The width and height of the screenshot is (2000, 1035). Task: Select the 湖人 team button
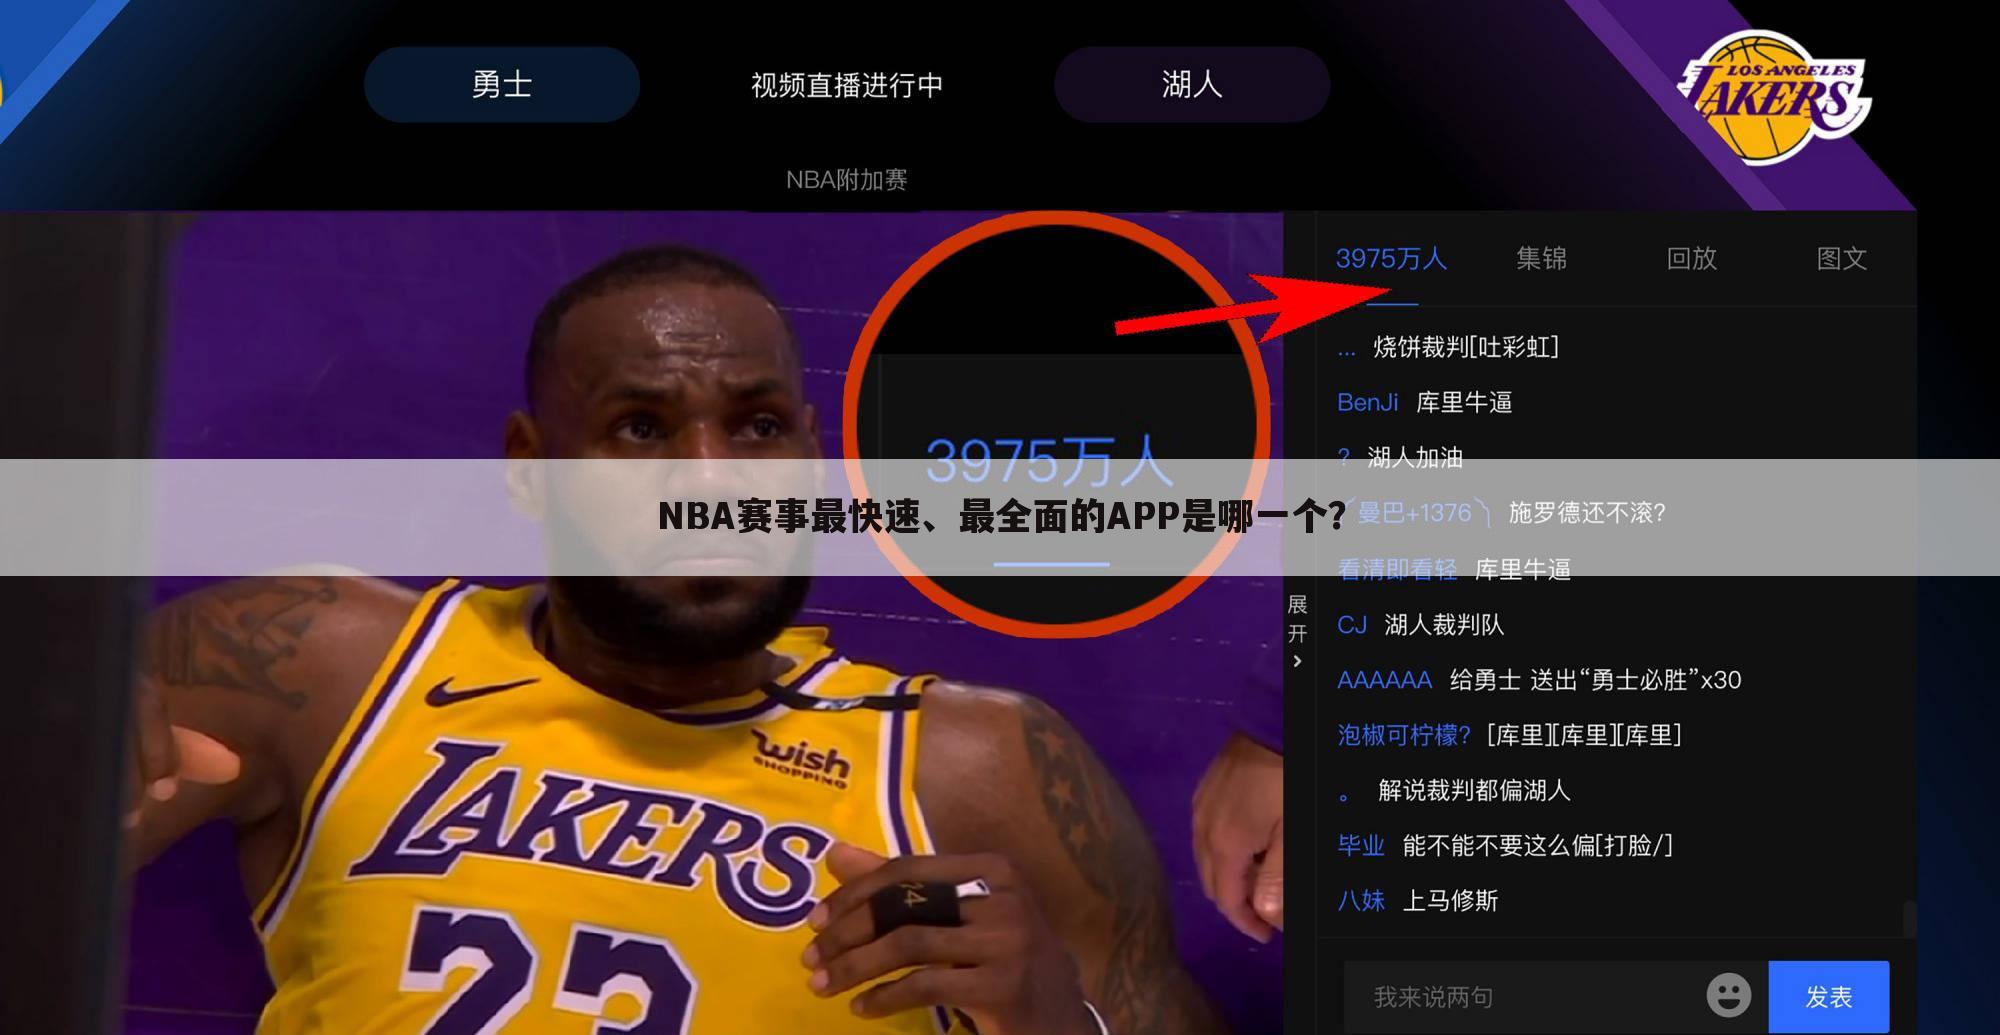click(1192, 84)
